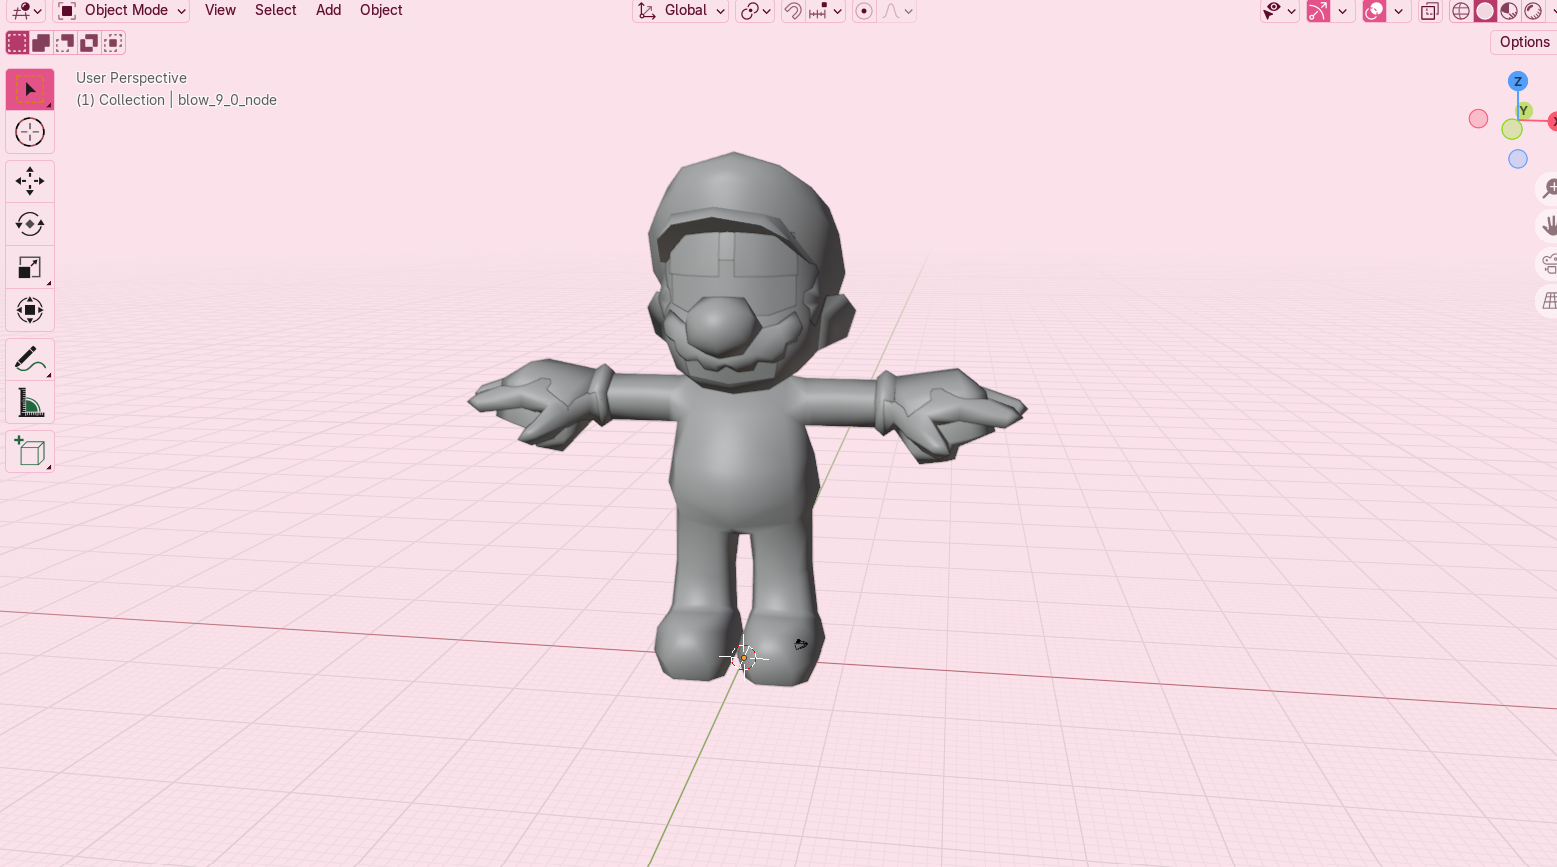Toggle camera view
Viewport: 1557px width, 867px height.
click(x=1548, y=264)
